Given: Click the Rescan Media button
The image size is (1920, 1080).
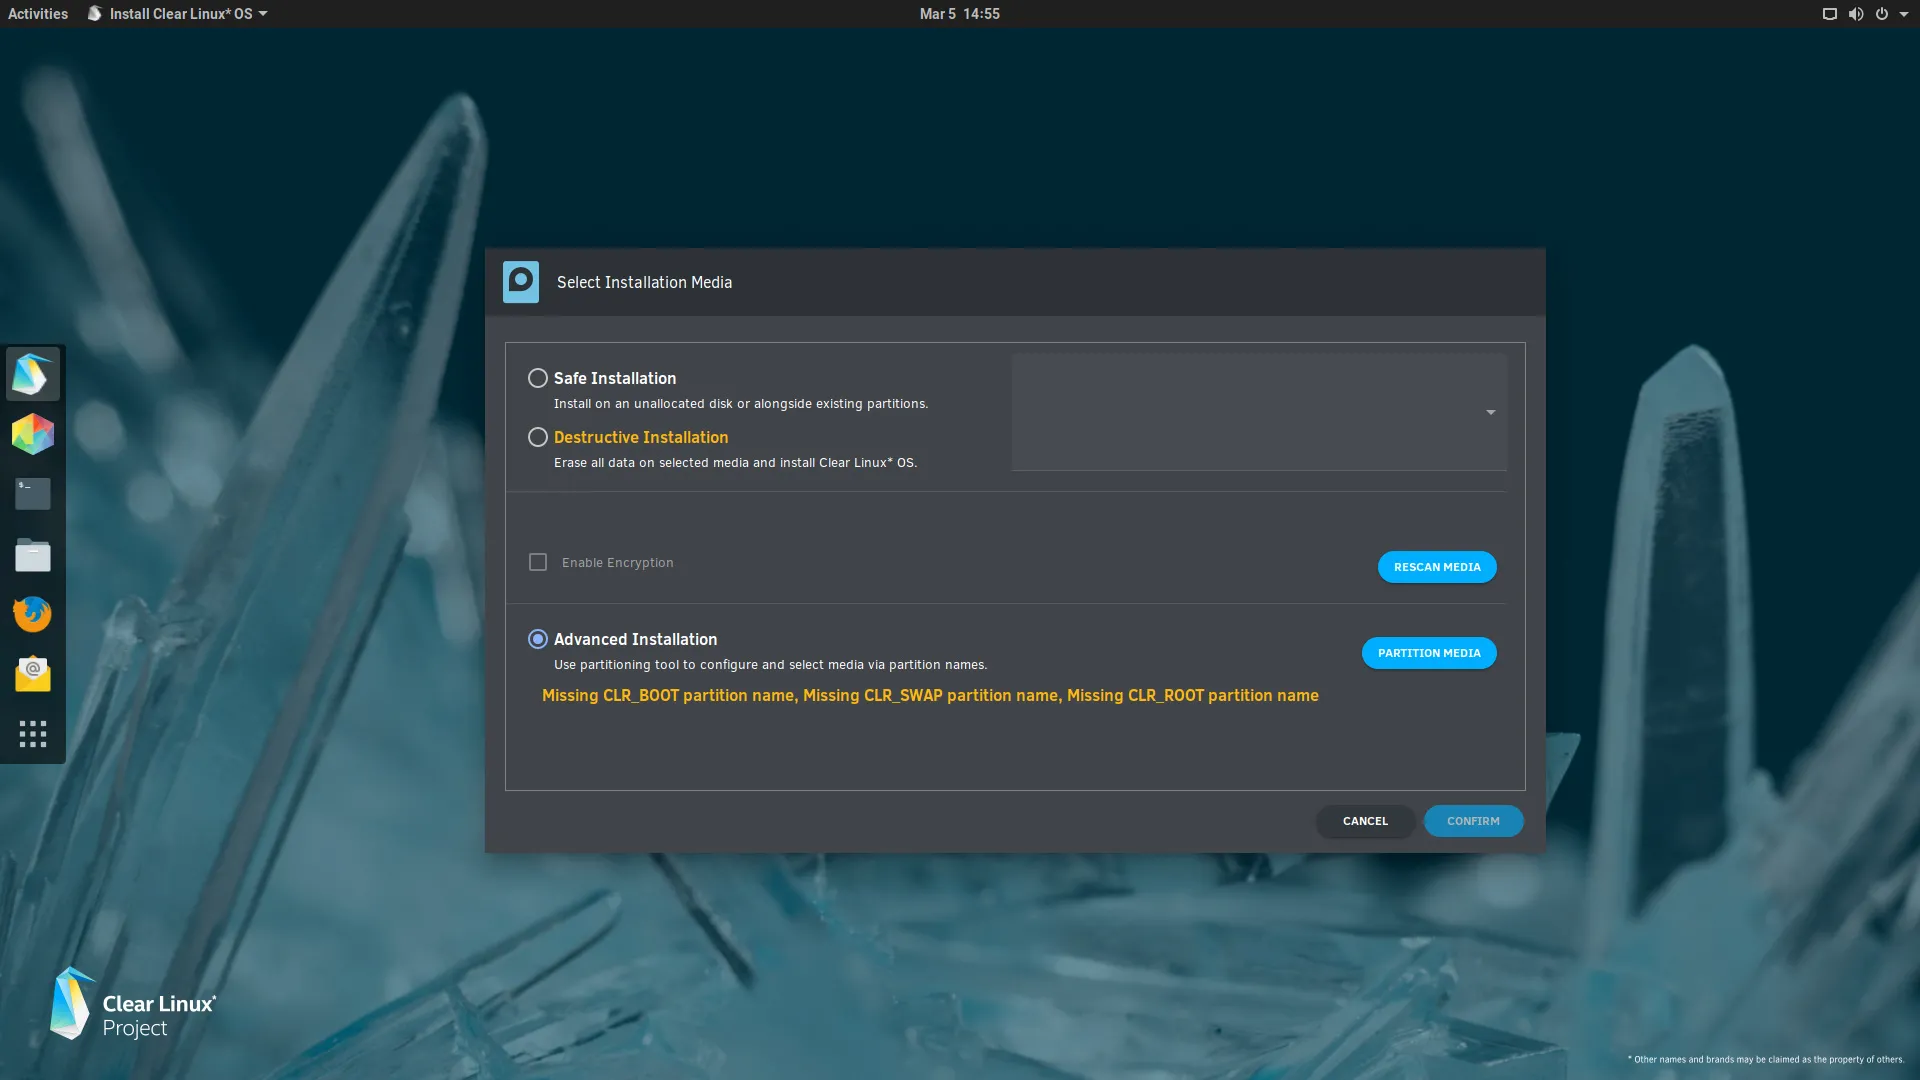Looking at the screenshot, I should tap(1437, 567).
